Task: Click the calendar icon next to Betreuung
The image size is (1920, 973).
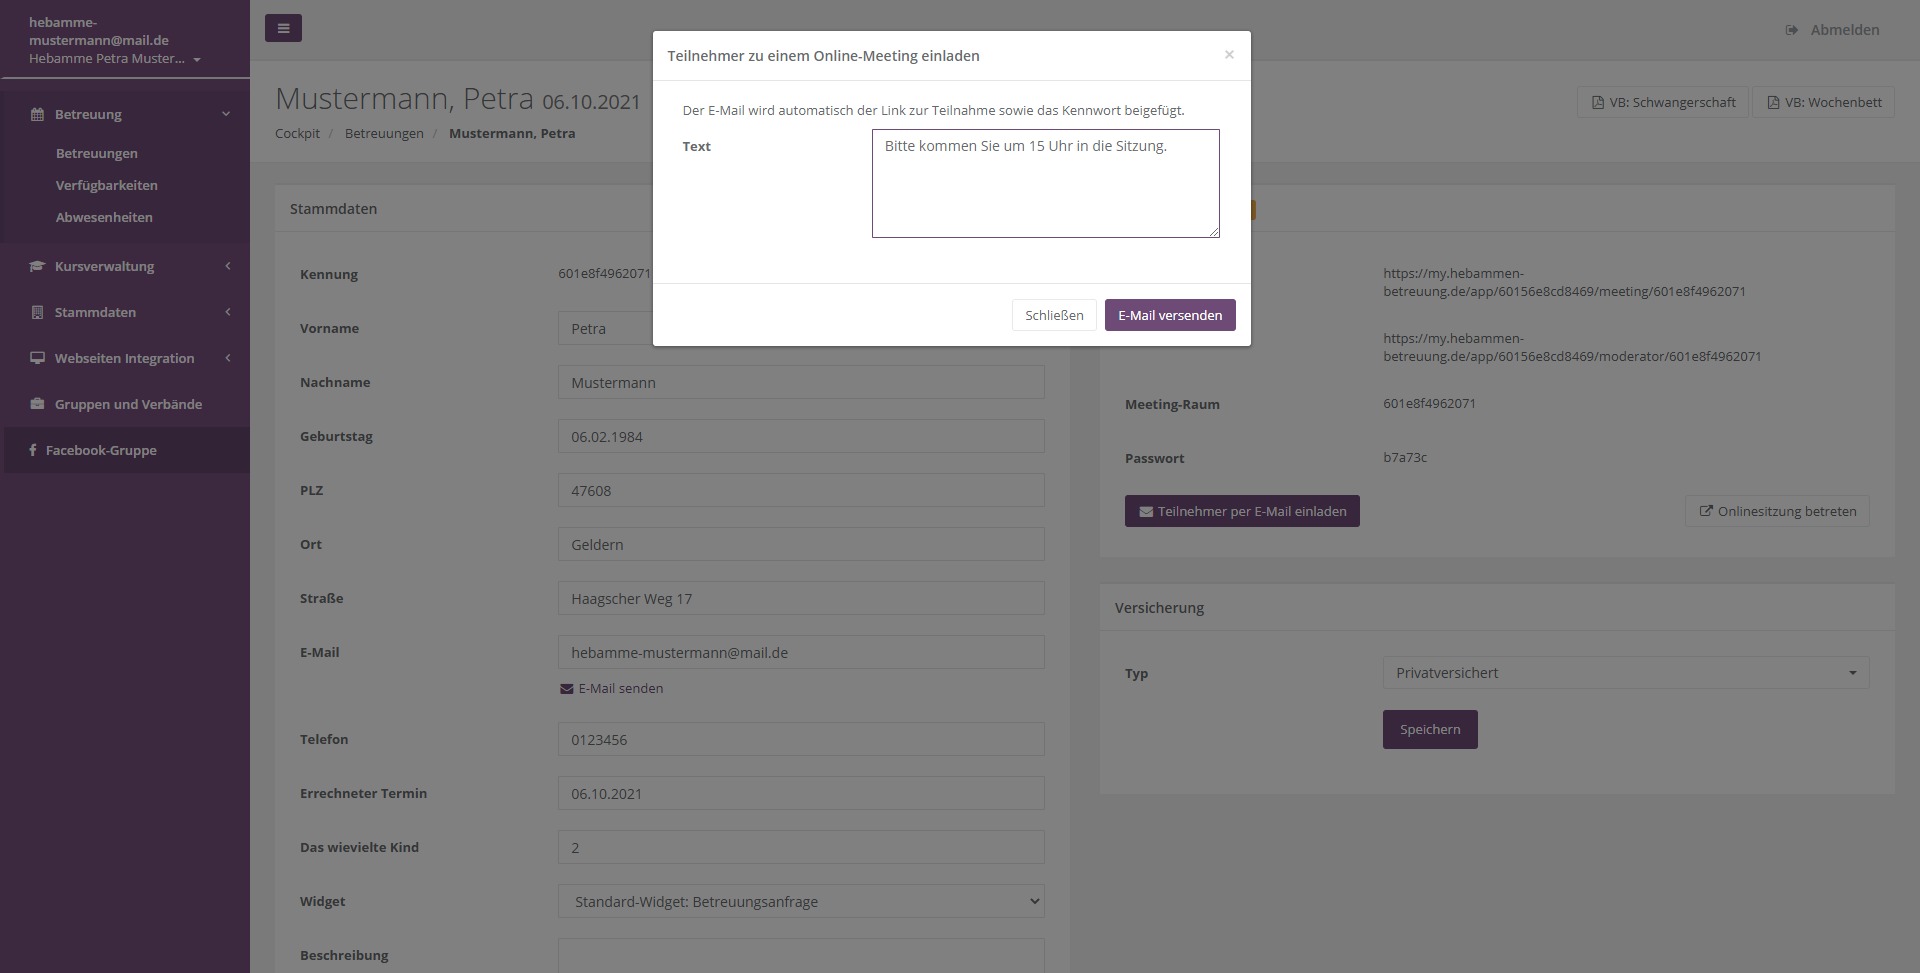Action: click(x=37, y=114)
